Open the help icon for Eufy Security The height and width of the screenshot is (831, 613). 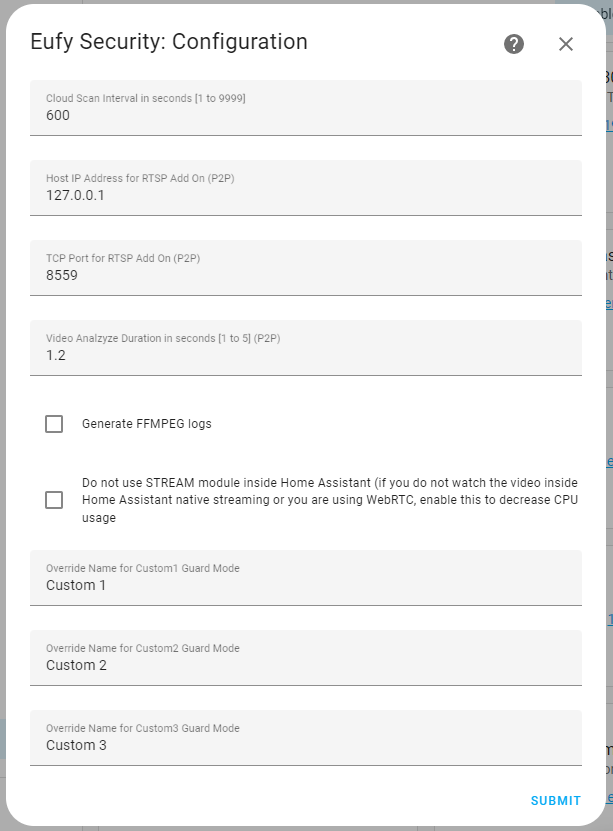tap(514, 44)
